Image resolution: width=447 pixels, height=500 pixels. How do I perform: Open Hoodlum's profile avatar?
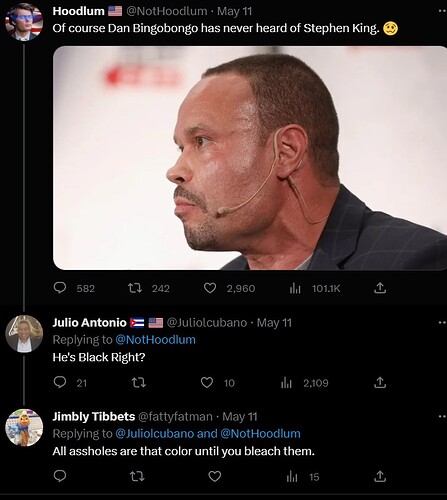[x=24, y=21]
